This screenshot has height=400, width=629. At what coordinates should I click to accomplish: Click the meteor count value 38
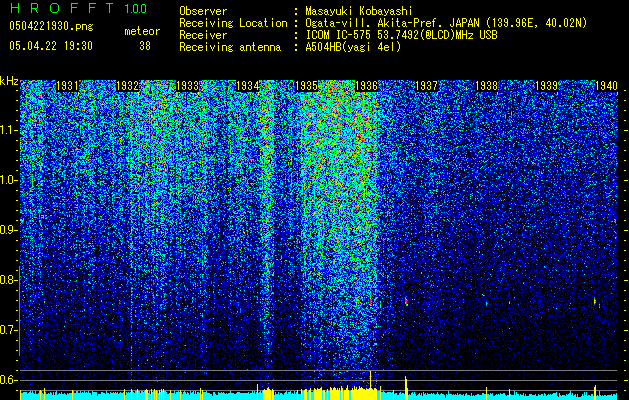[145, 46]
